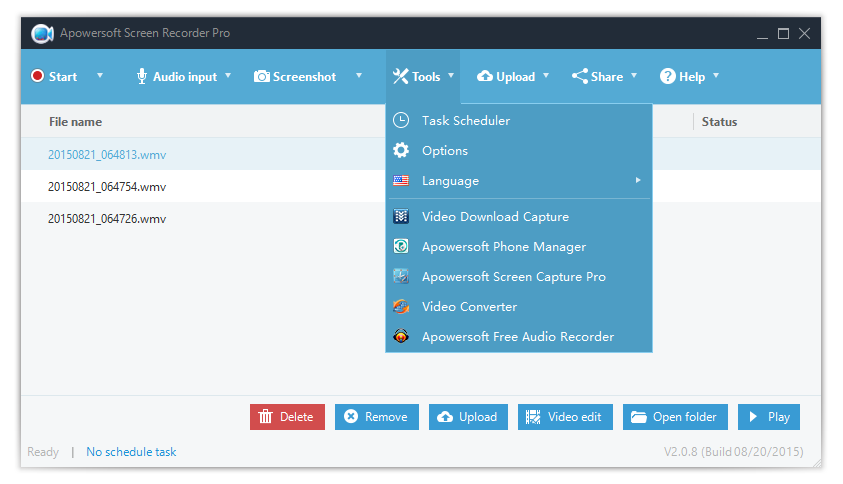Click the Language flag icon
This screenshot has width=843, height=484.
click(401, 181)
